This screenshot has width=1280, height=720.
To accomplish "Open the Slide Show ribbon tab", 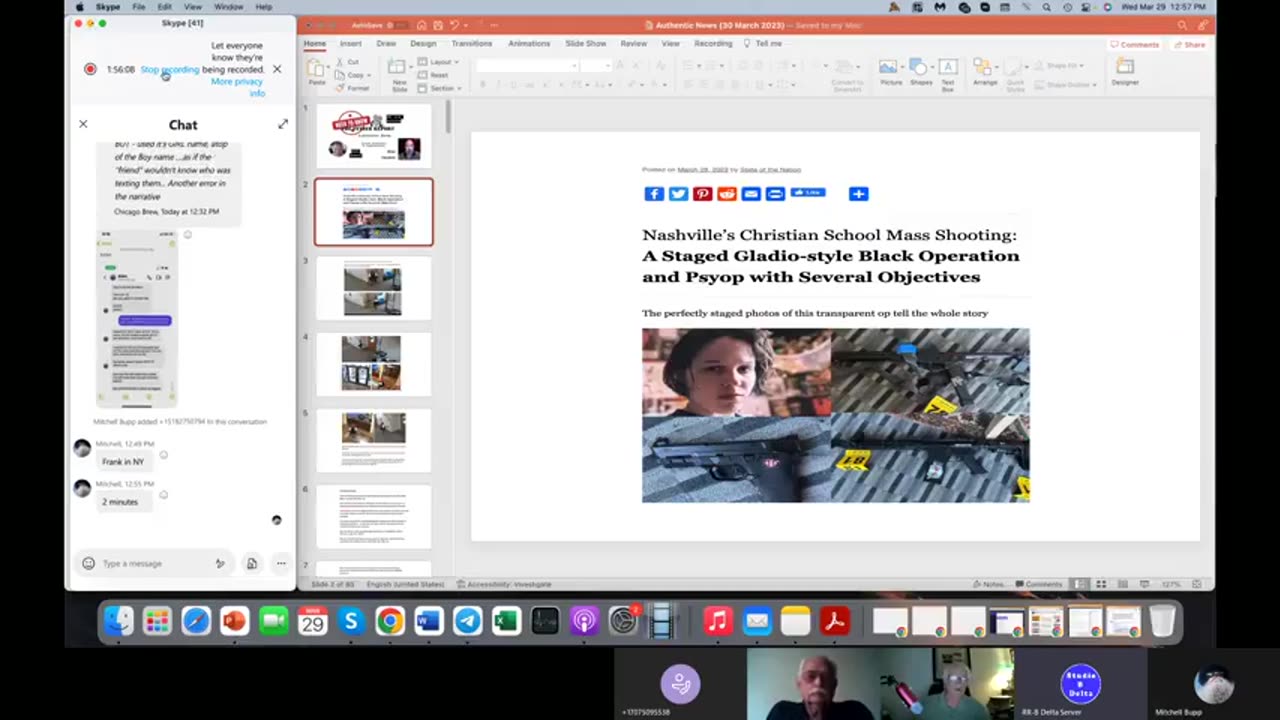I will tap(586, 44).
